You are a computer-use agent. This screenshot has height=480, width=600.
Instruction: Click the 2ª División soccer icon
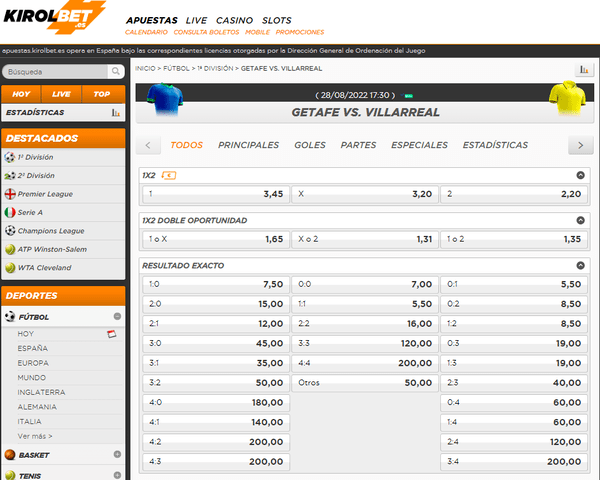[x=10, y=176]
